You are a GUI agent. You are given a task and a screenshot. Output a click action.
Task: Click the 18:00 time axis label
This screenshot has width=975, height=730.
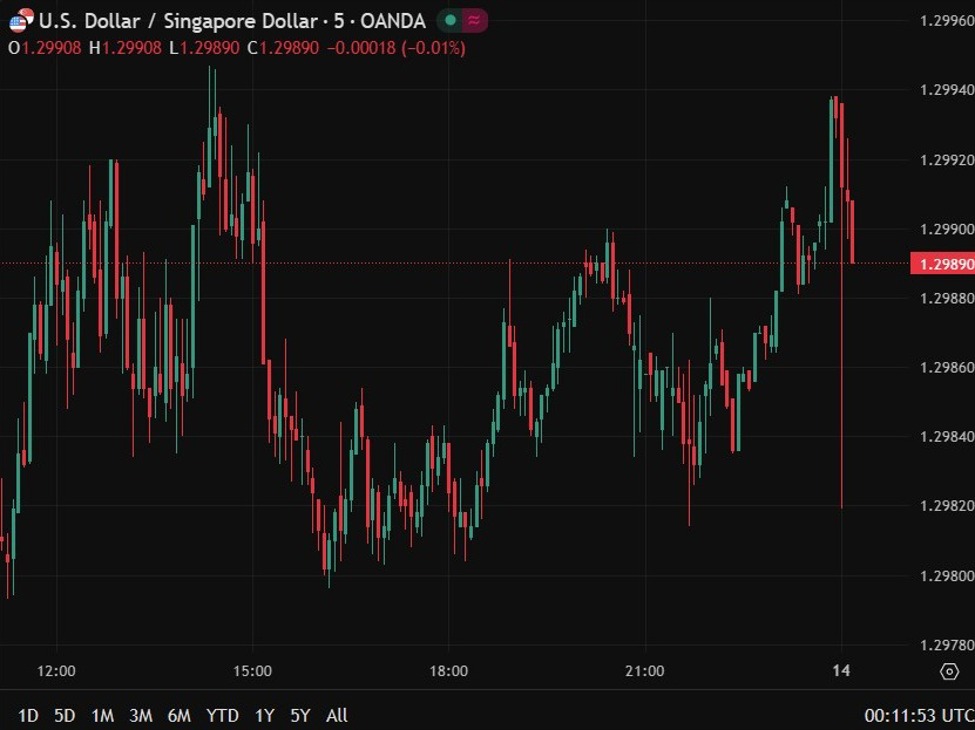pyautogui.click(x=448, y=671)
